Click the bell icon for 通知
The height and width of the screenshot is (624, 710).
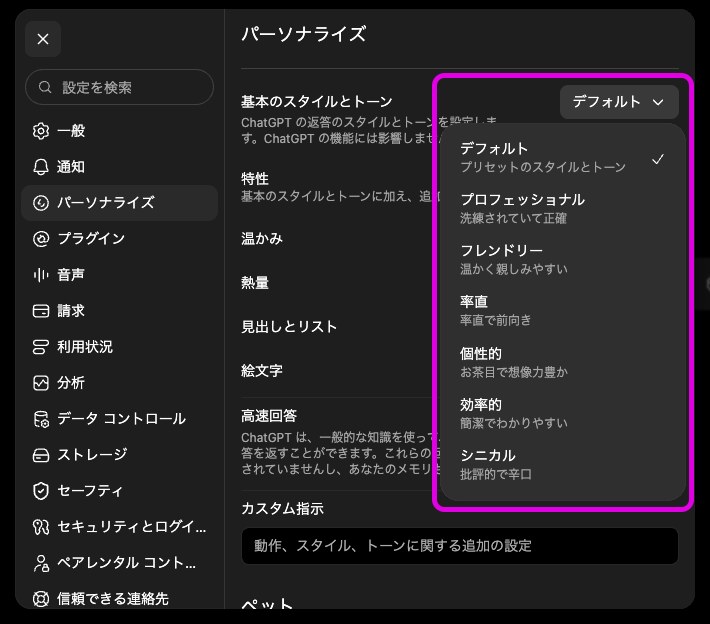click(x=41, y=167)
